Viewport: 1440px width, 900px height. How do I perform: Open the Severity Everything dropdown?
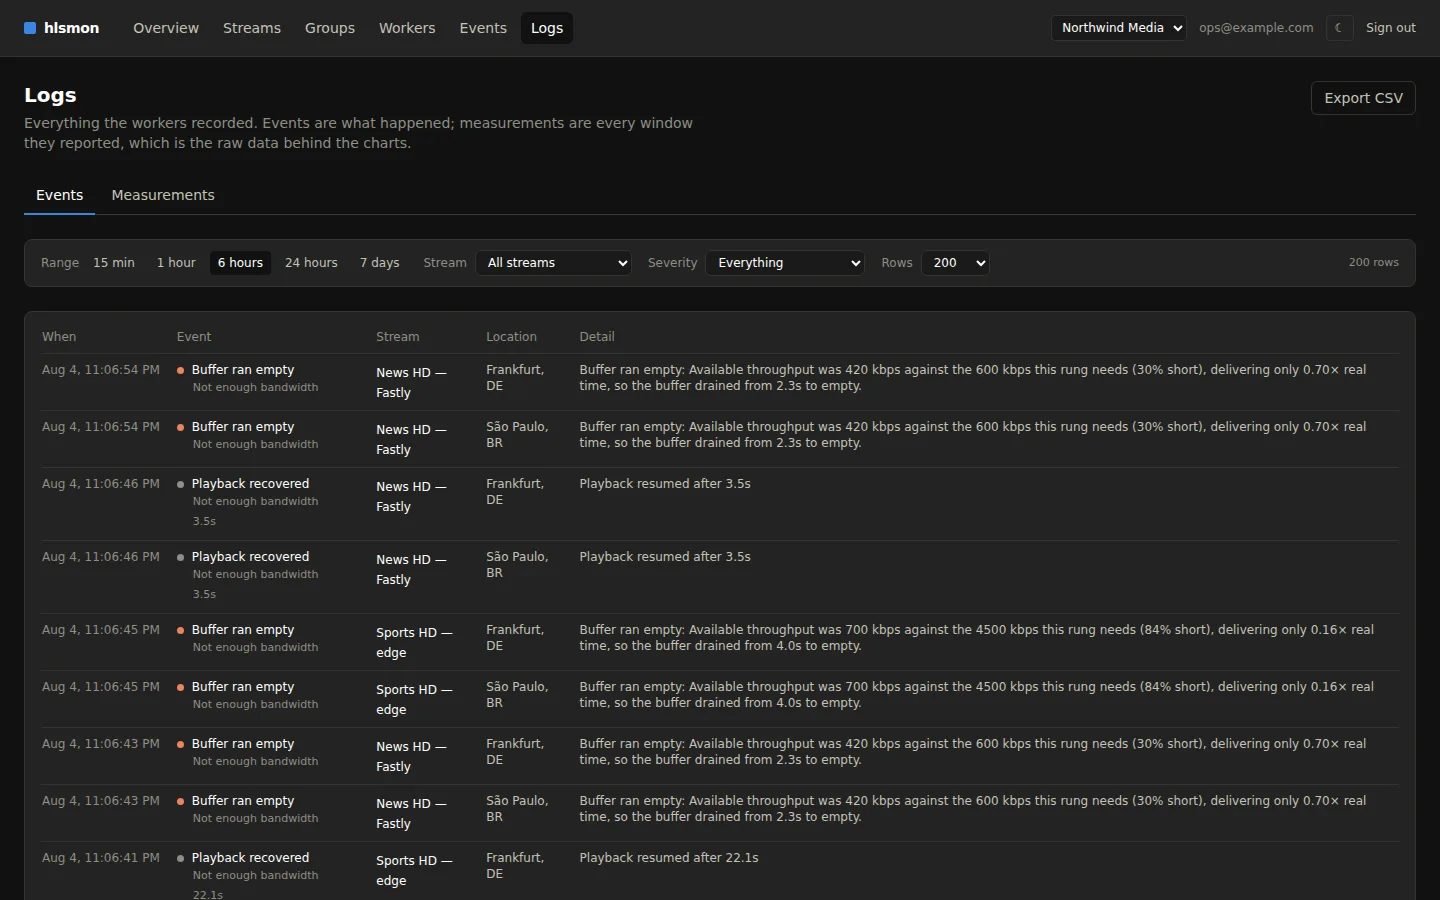pyautogui.click(x=785, y=263)
